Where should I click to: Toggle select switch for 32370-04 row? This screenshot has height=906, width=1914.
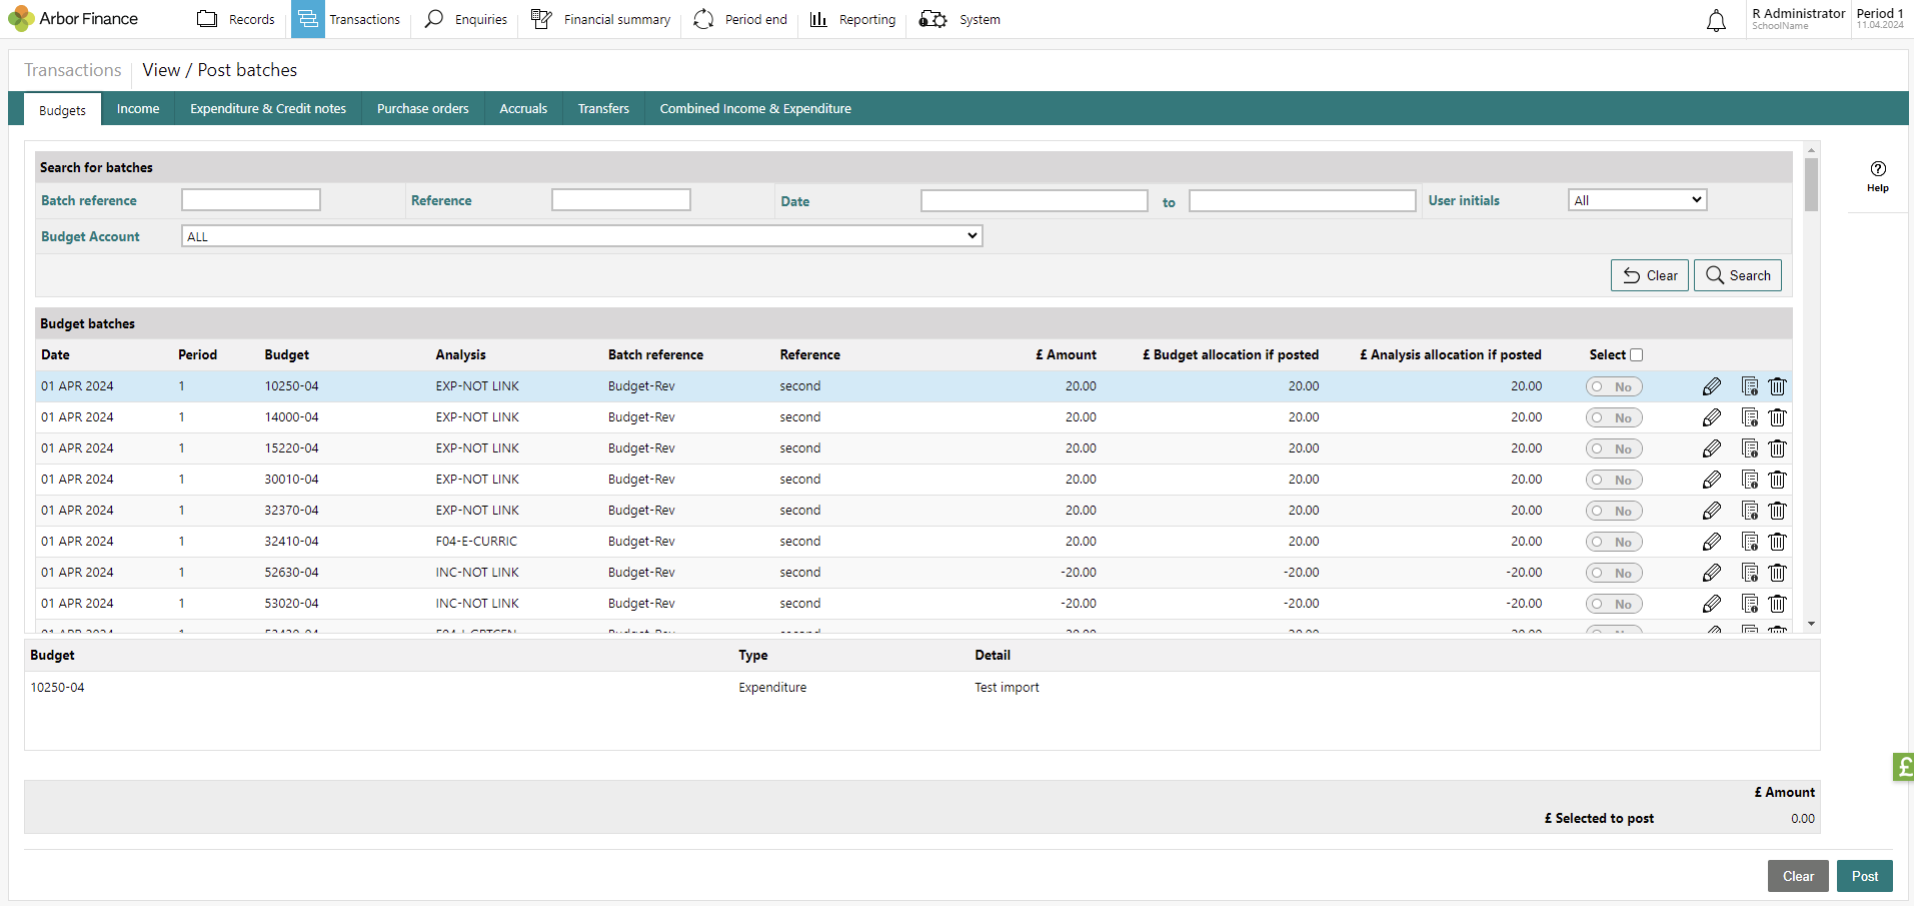tap(1613, 511)
